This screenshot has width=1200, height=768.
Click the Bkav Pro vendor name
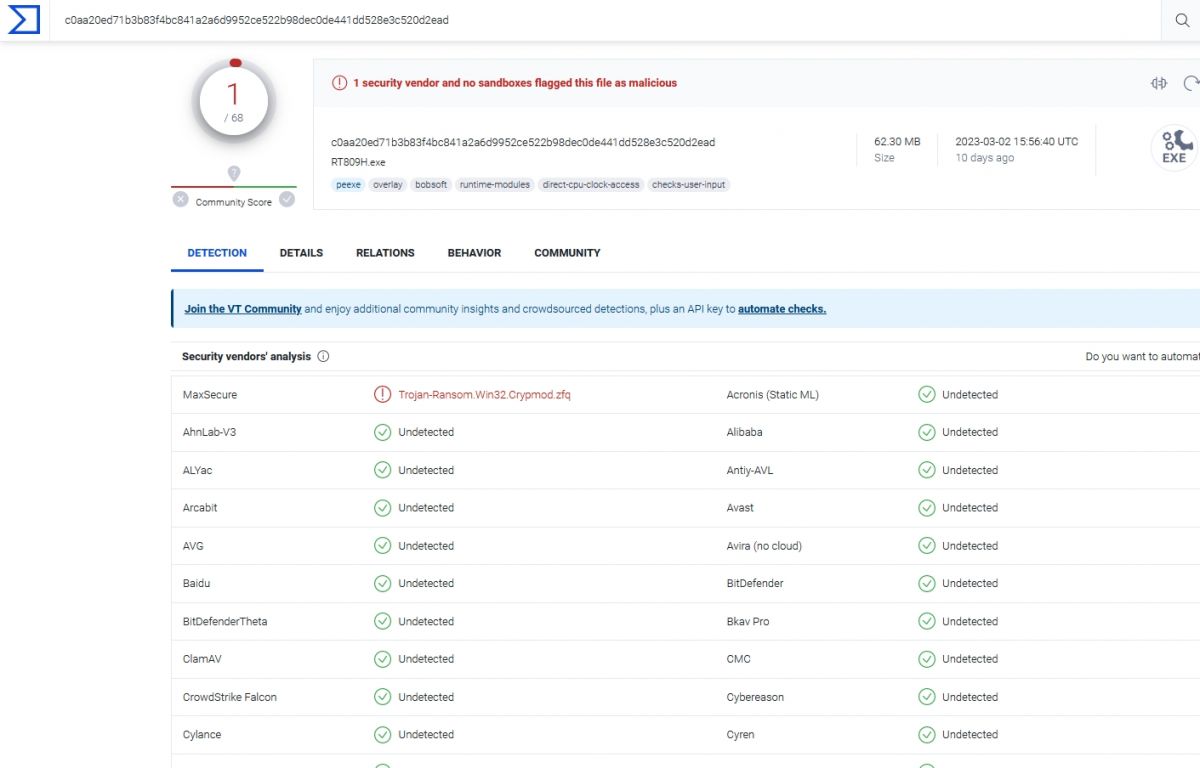point(748,621)
